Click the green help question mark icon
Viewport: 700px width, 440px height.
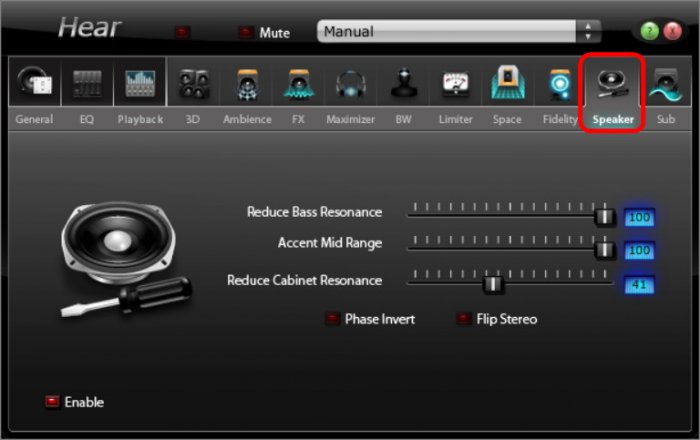point(648,32)
